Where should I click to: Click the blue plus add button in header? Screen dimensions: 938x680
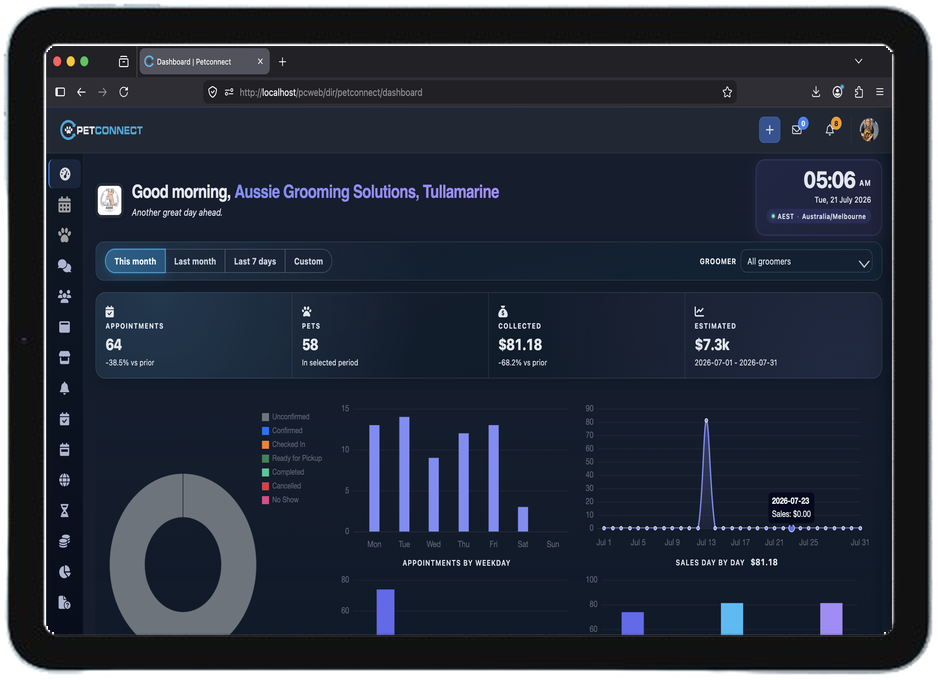click(x=769, y=130)
